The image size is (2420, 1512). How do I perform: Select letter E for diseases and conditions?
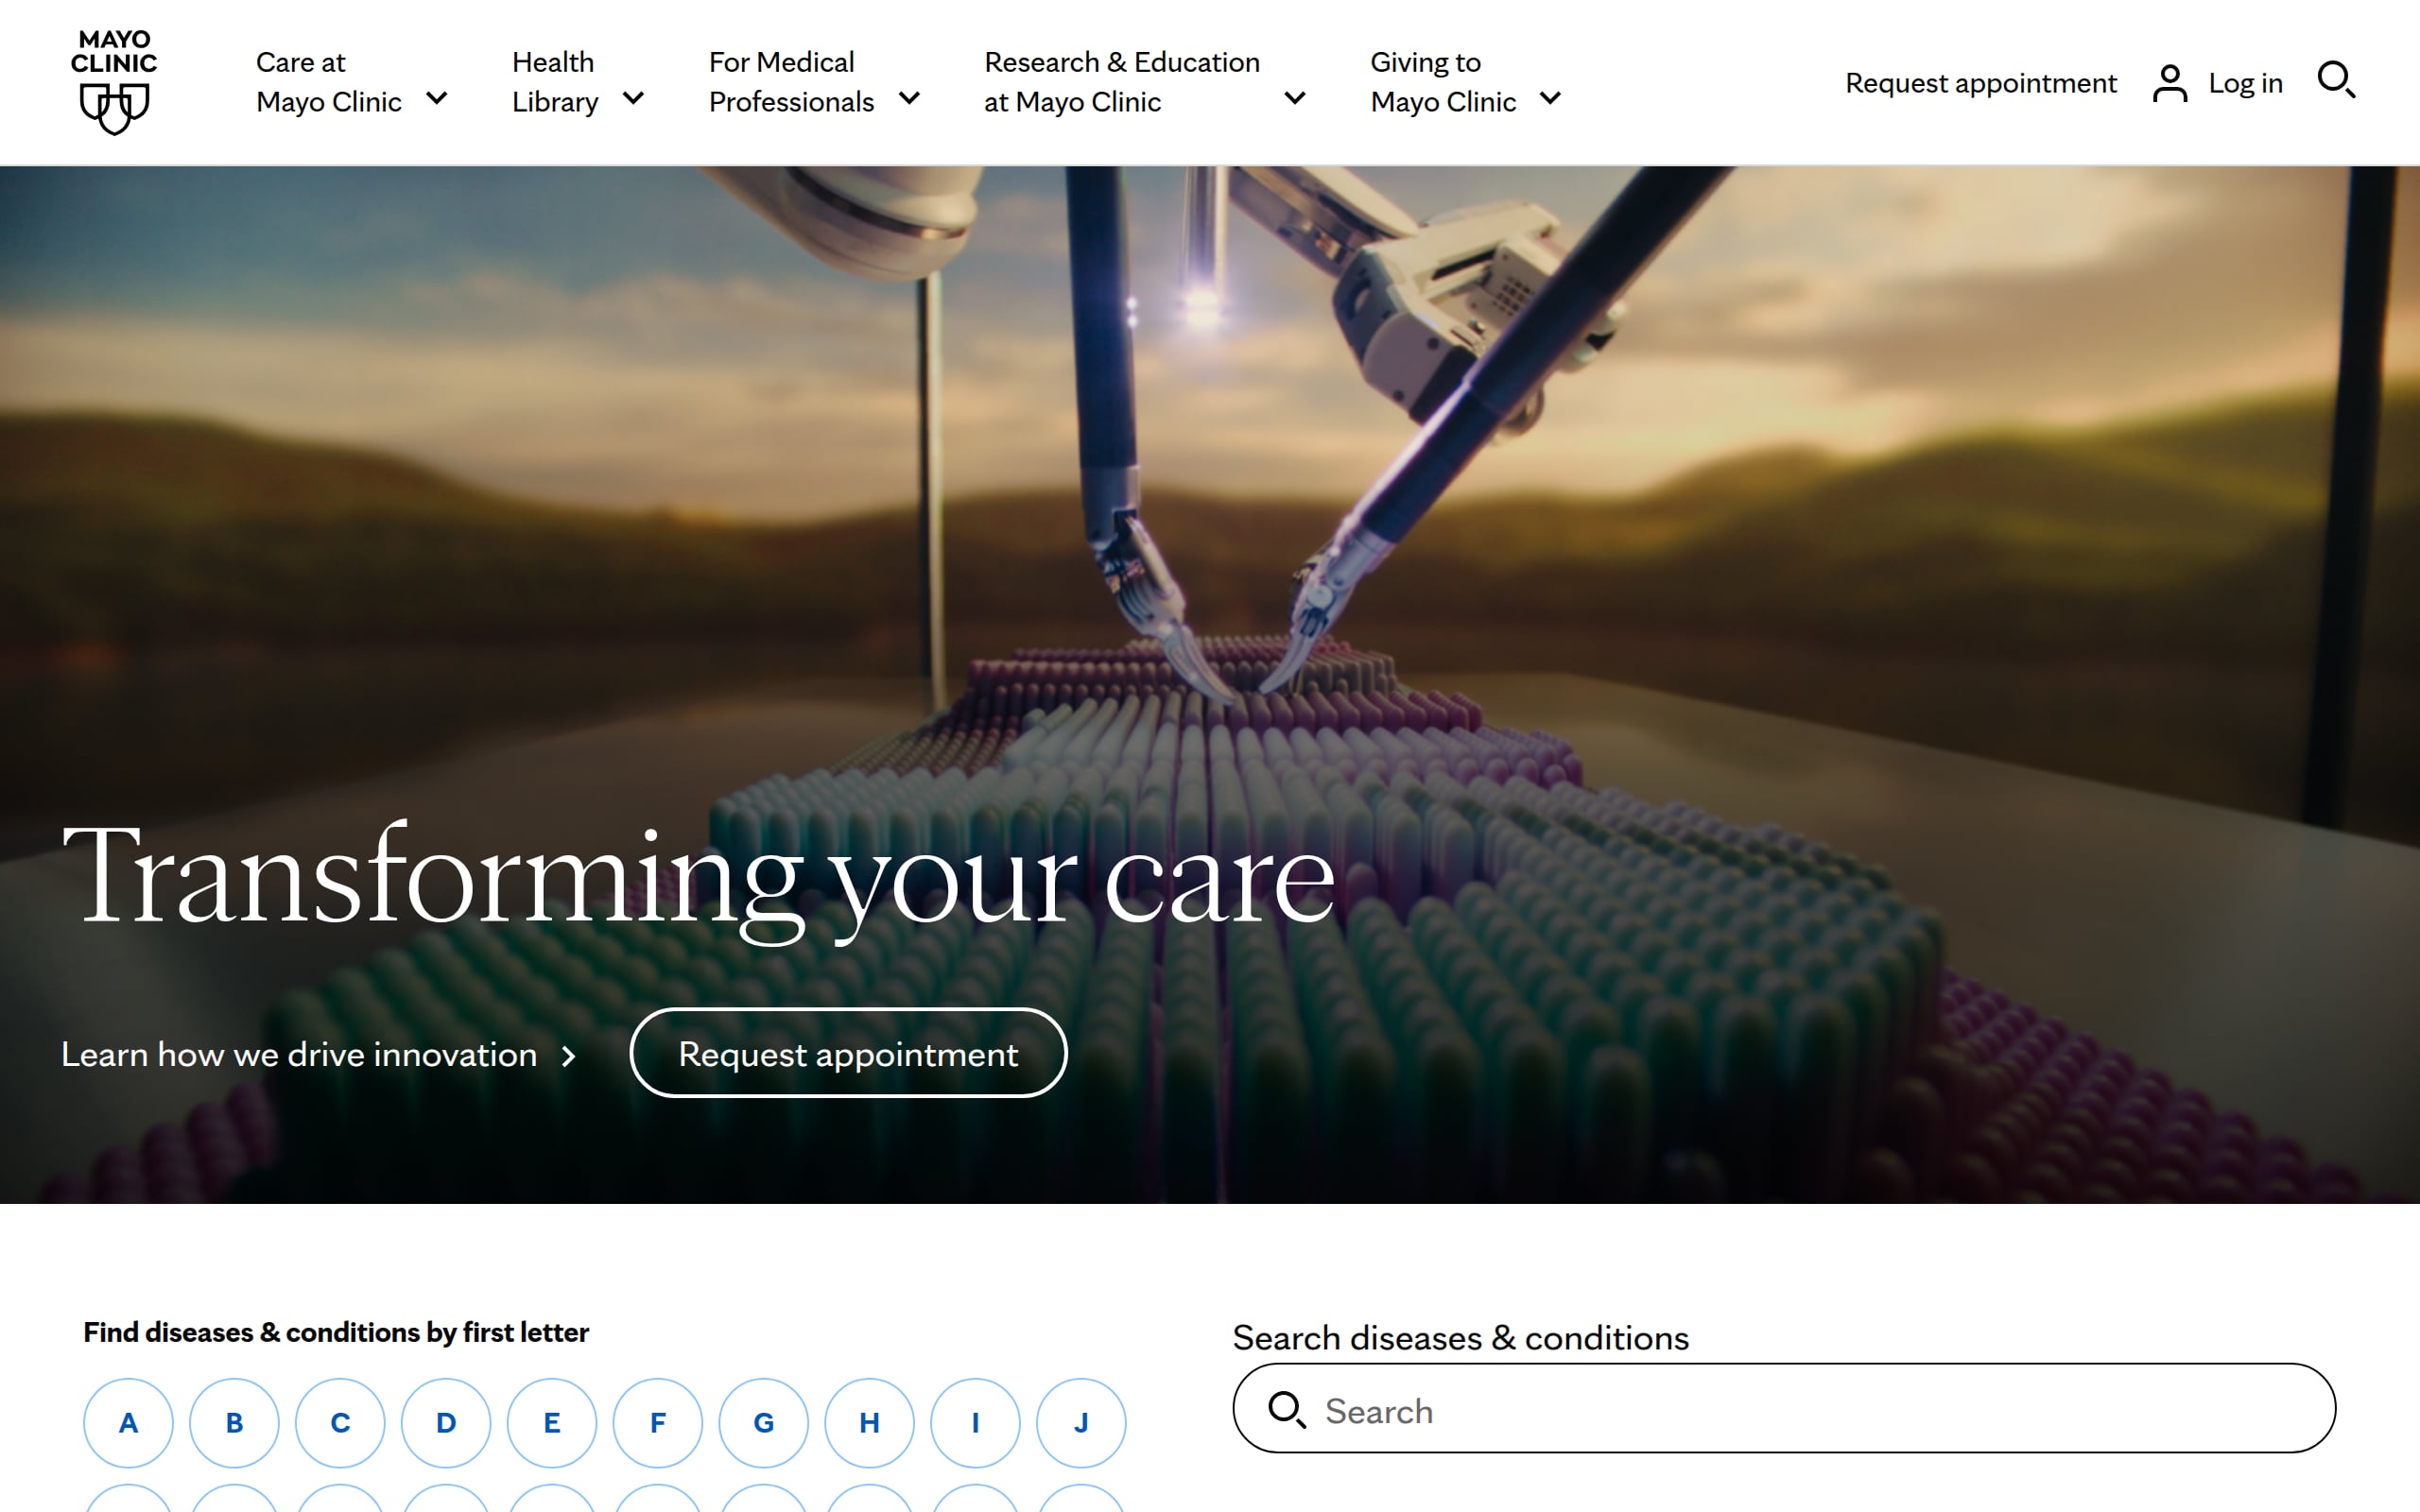point(551,1423)
